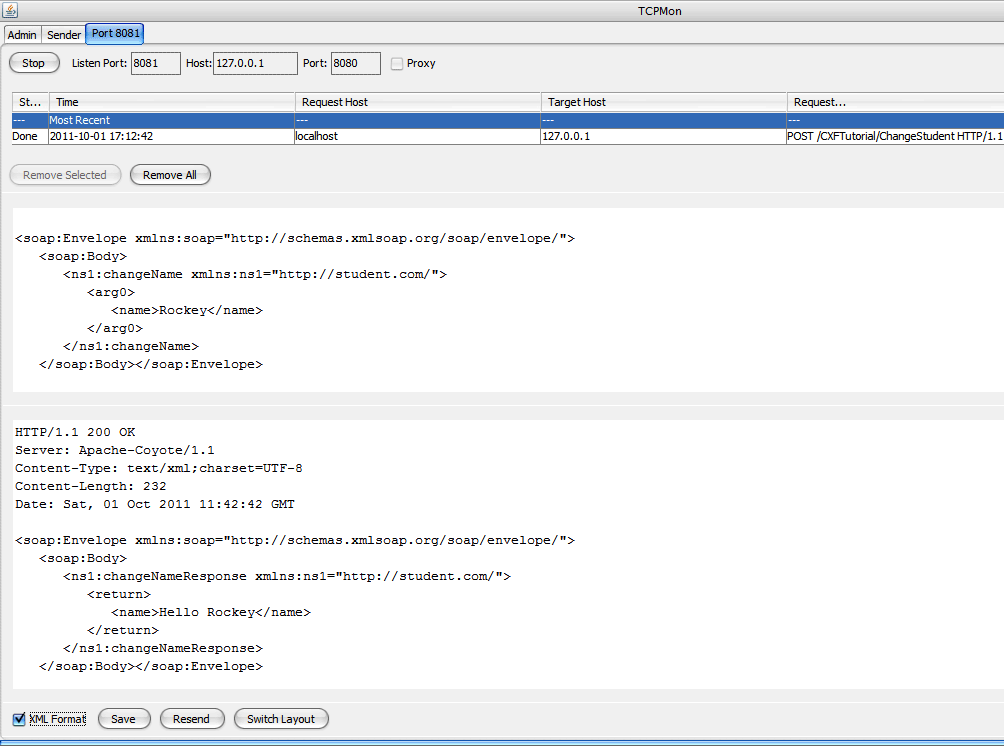Select the Port 8081 tab

click(x=116, y=34)
